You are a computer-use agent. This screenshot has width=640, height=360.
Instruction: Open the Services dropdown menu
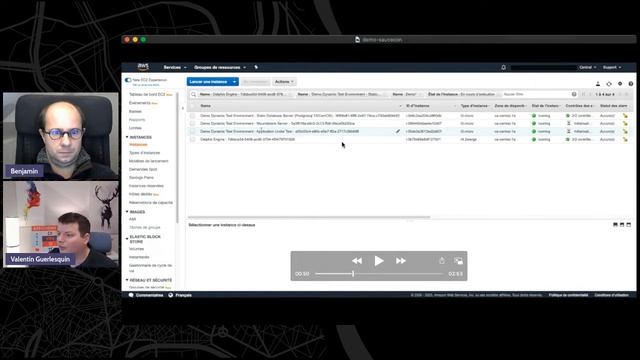175,67
